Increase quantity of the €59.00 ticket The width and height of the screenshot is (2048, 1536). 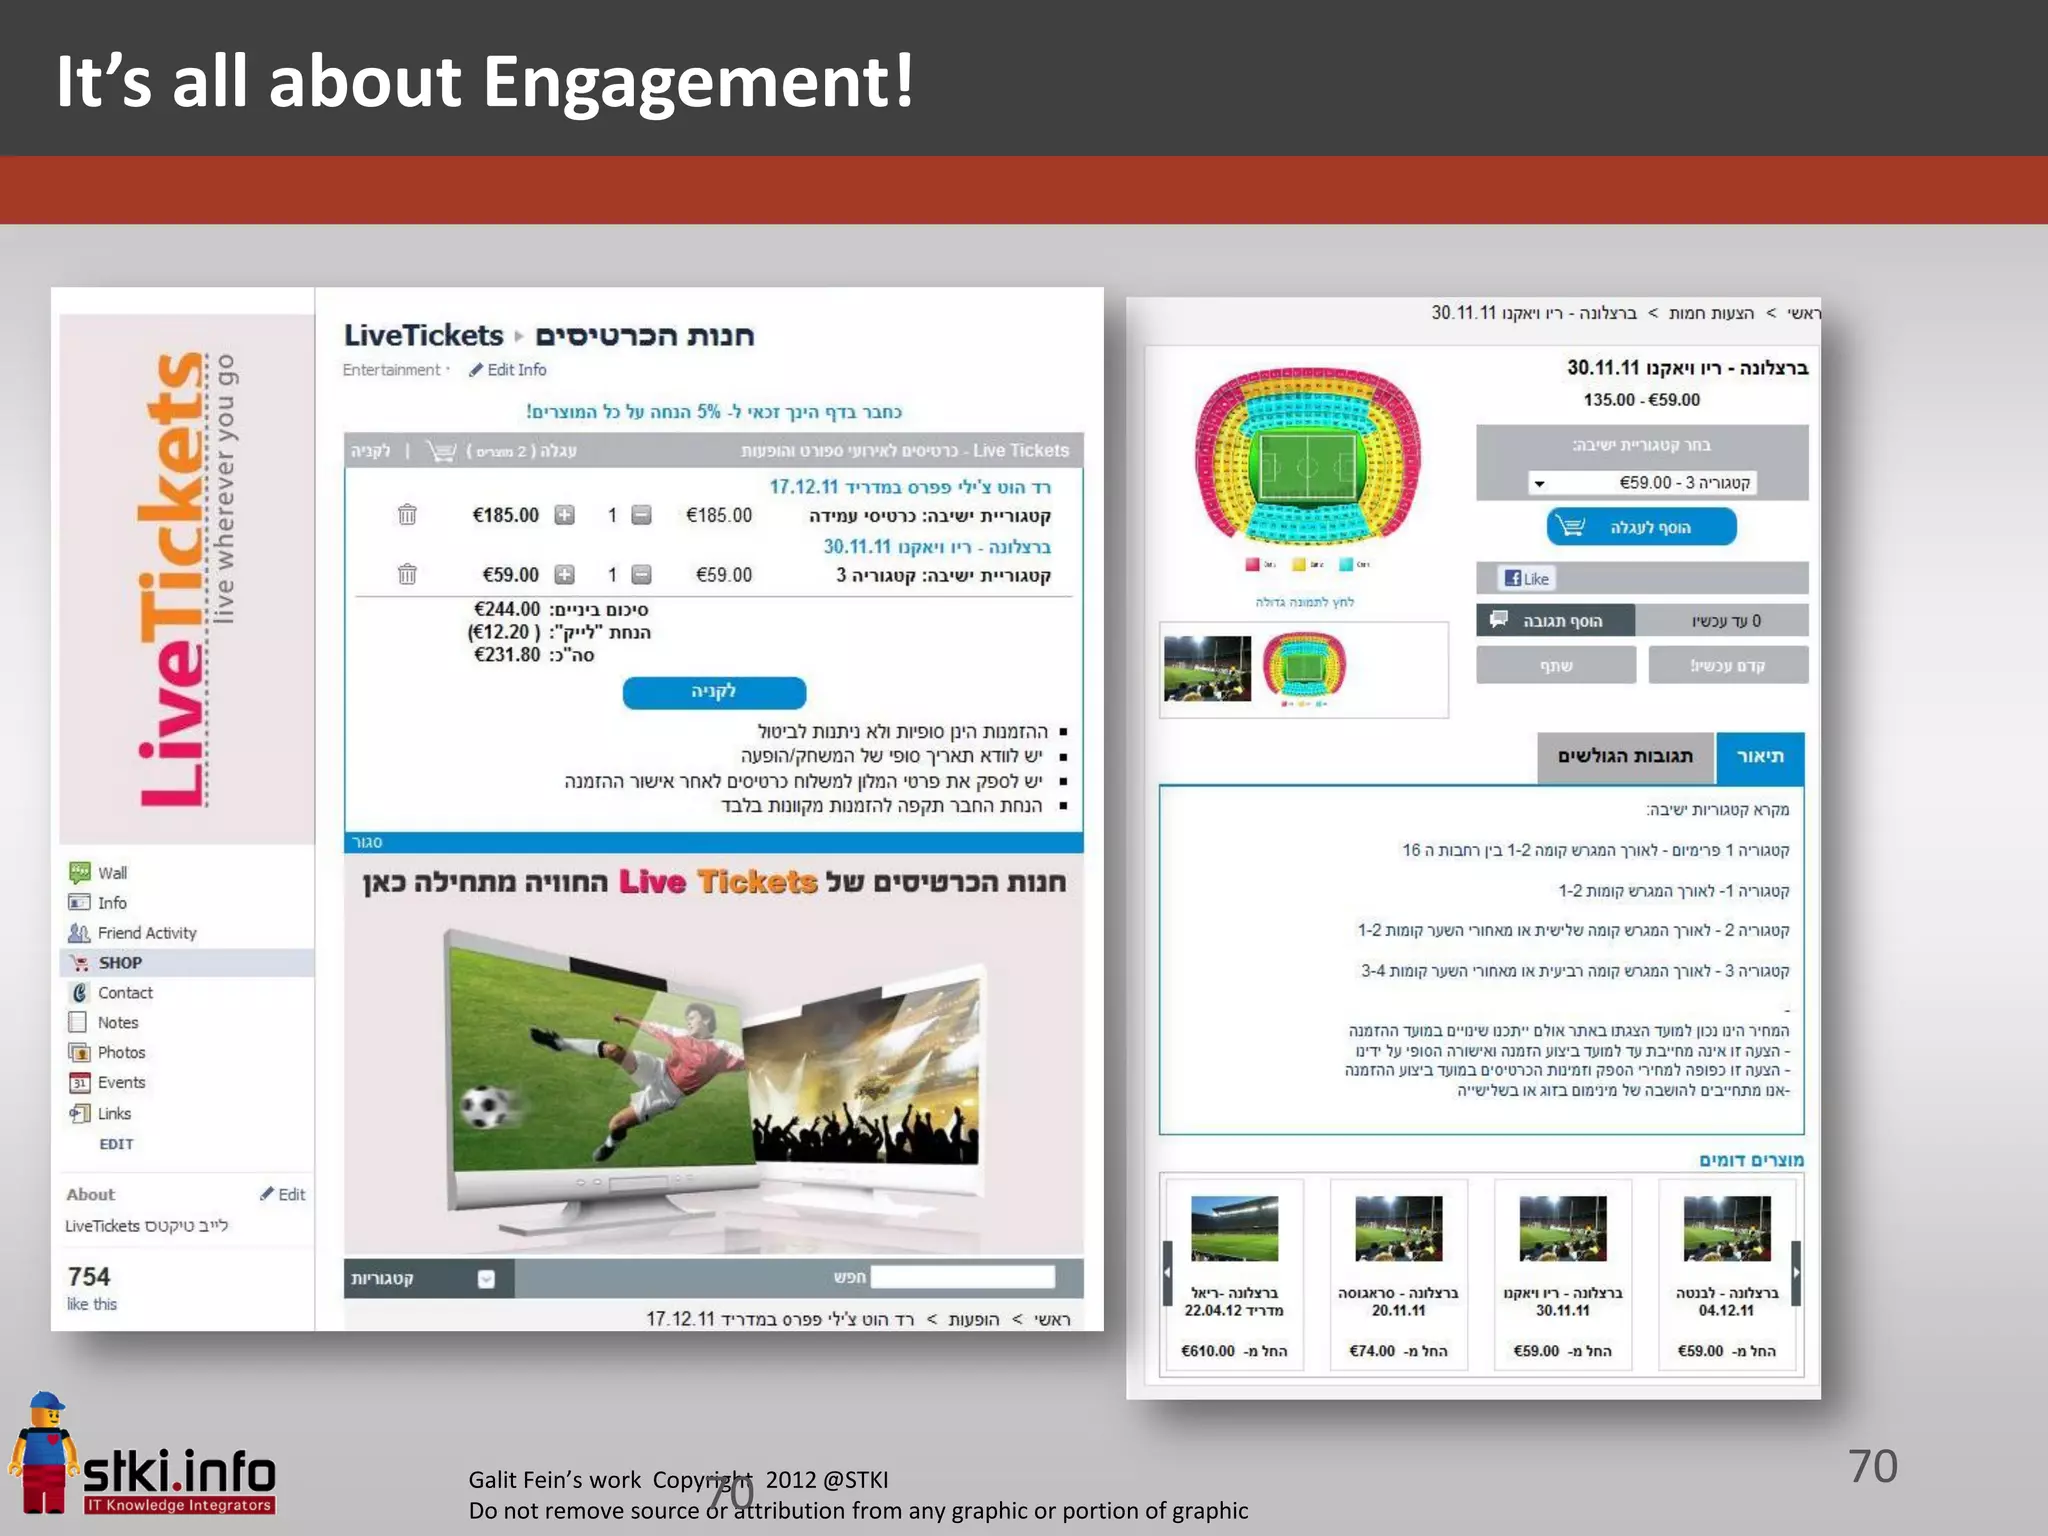coord(565,574)
